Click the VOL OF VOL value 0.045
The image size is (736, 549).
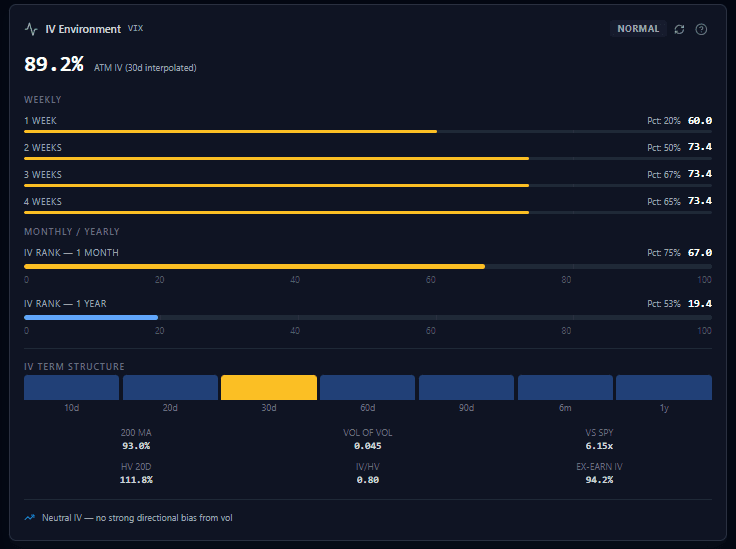tap(368, 446)
